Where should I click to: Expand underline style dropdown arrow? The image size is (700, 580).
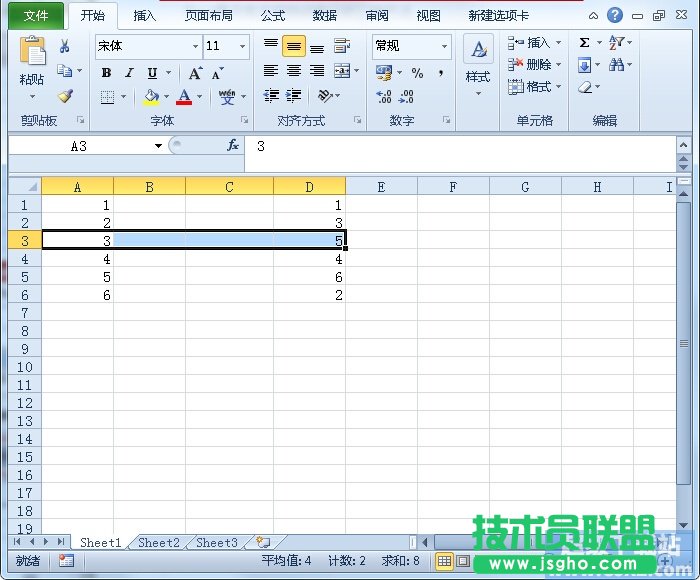pyautogui.click(x=169, y=73)
